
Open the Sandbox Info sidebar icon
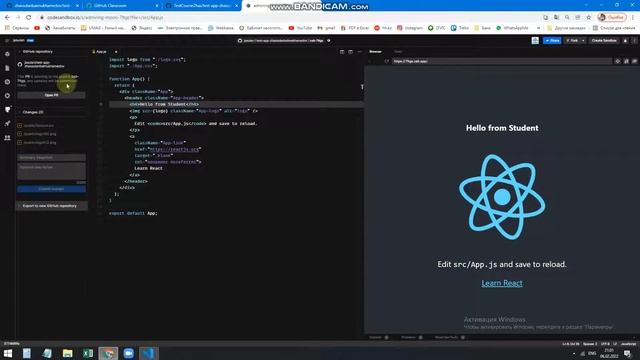[x=7, y=54]
